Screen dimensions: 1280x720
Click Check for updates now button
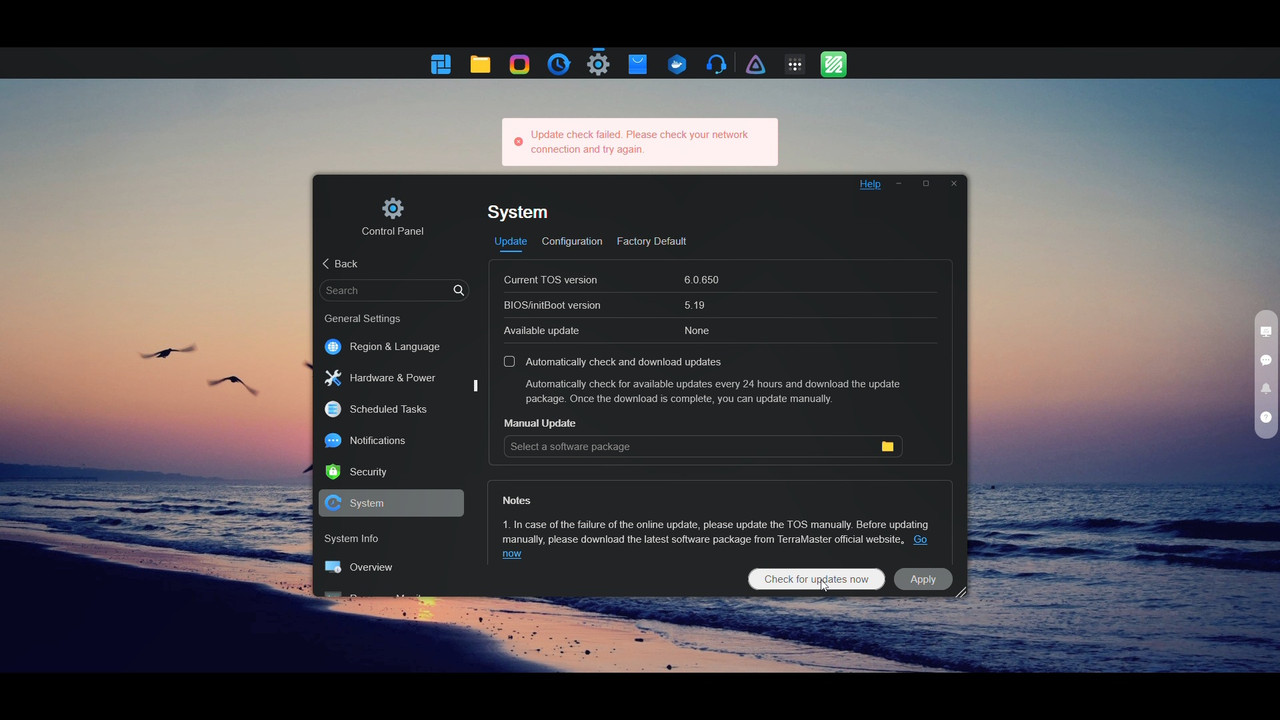tap(816, 579)
